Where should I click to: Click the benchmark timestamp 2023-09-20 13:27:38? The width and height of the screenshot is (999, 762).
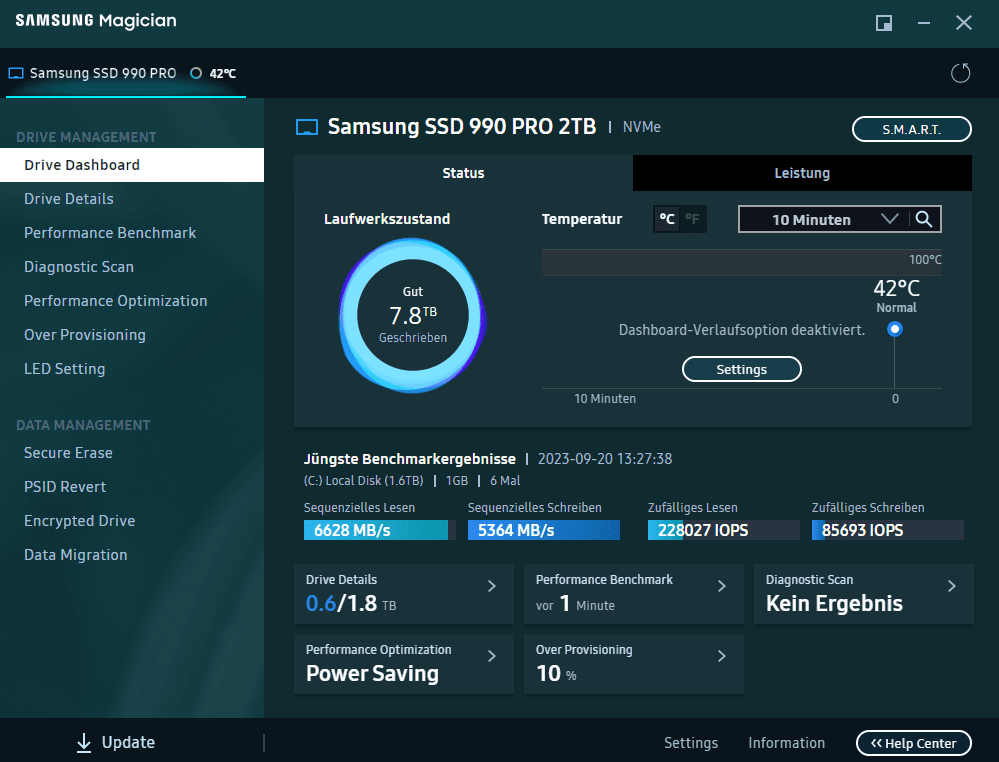pyautogui.click(x=605, y=459)
